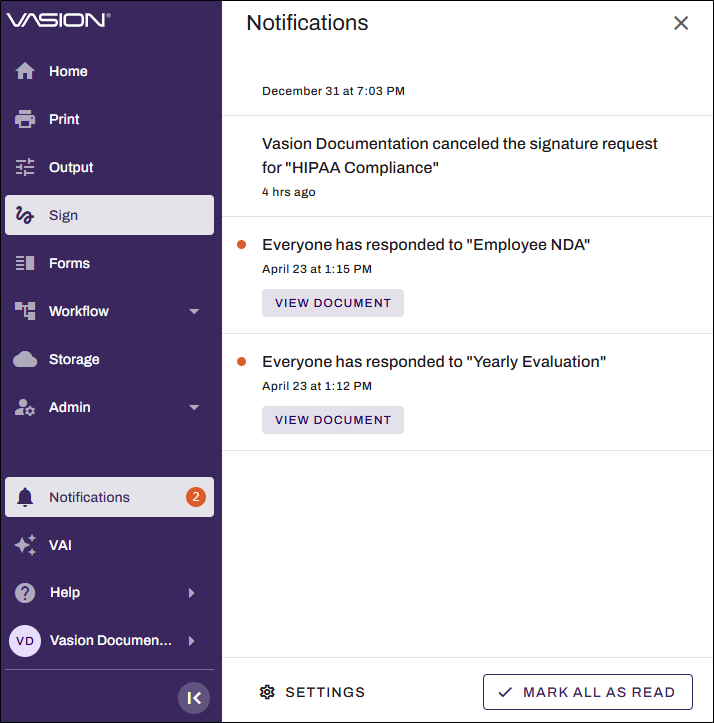Open Everyone has responded to Yearly Evaluation

click(x=434, y=362)
